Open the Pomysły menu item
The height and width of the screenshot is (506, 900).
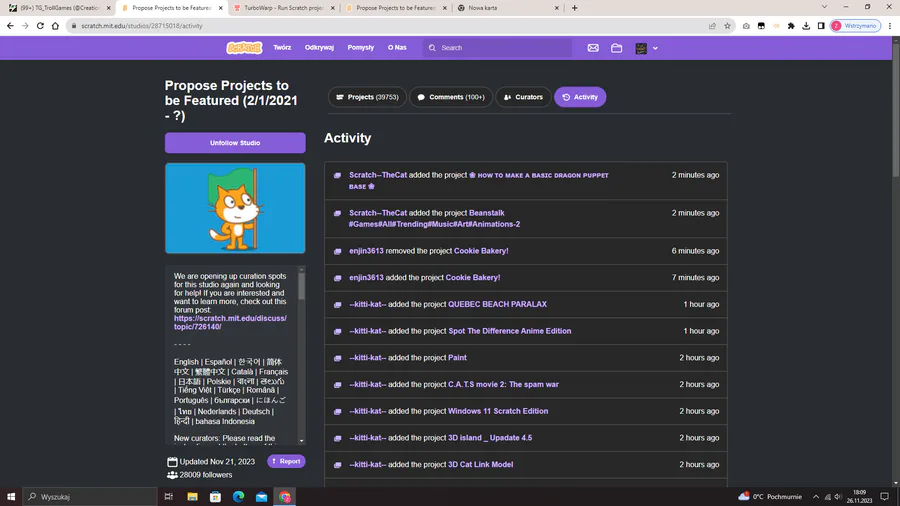pyautogui.click(x=360, y=48)
